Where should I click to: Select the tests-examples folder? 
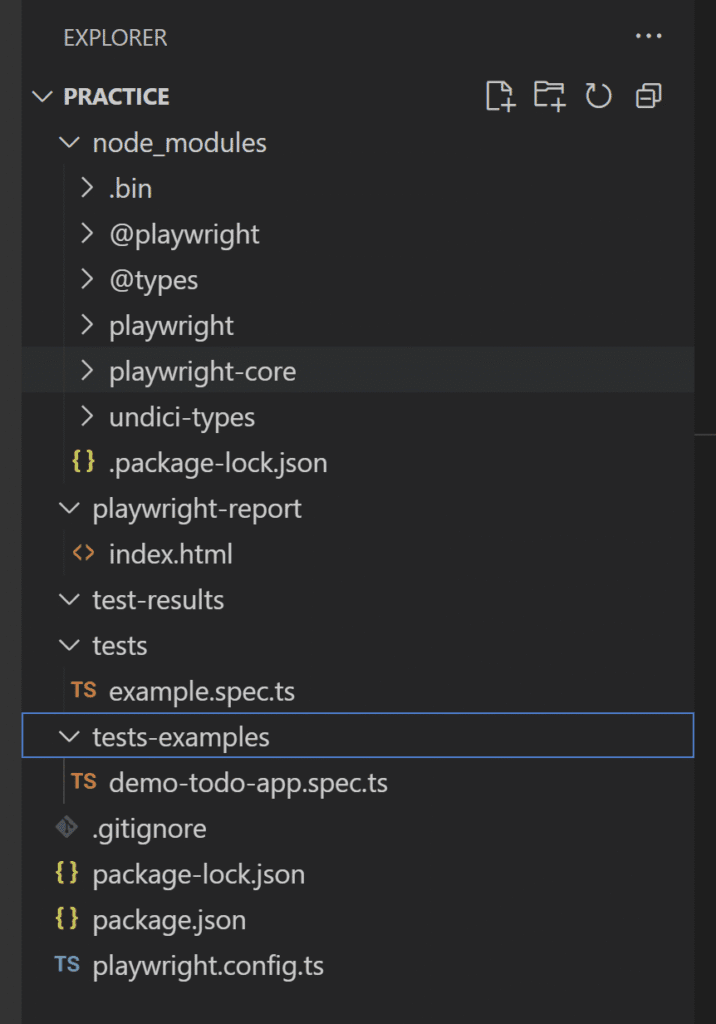tap(358, 735)
